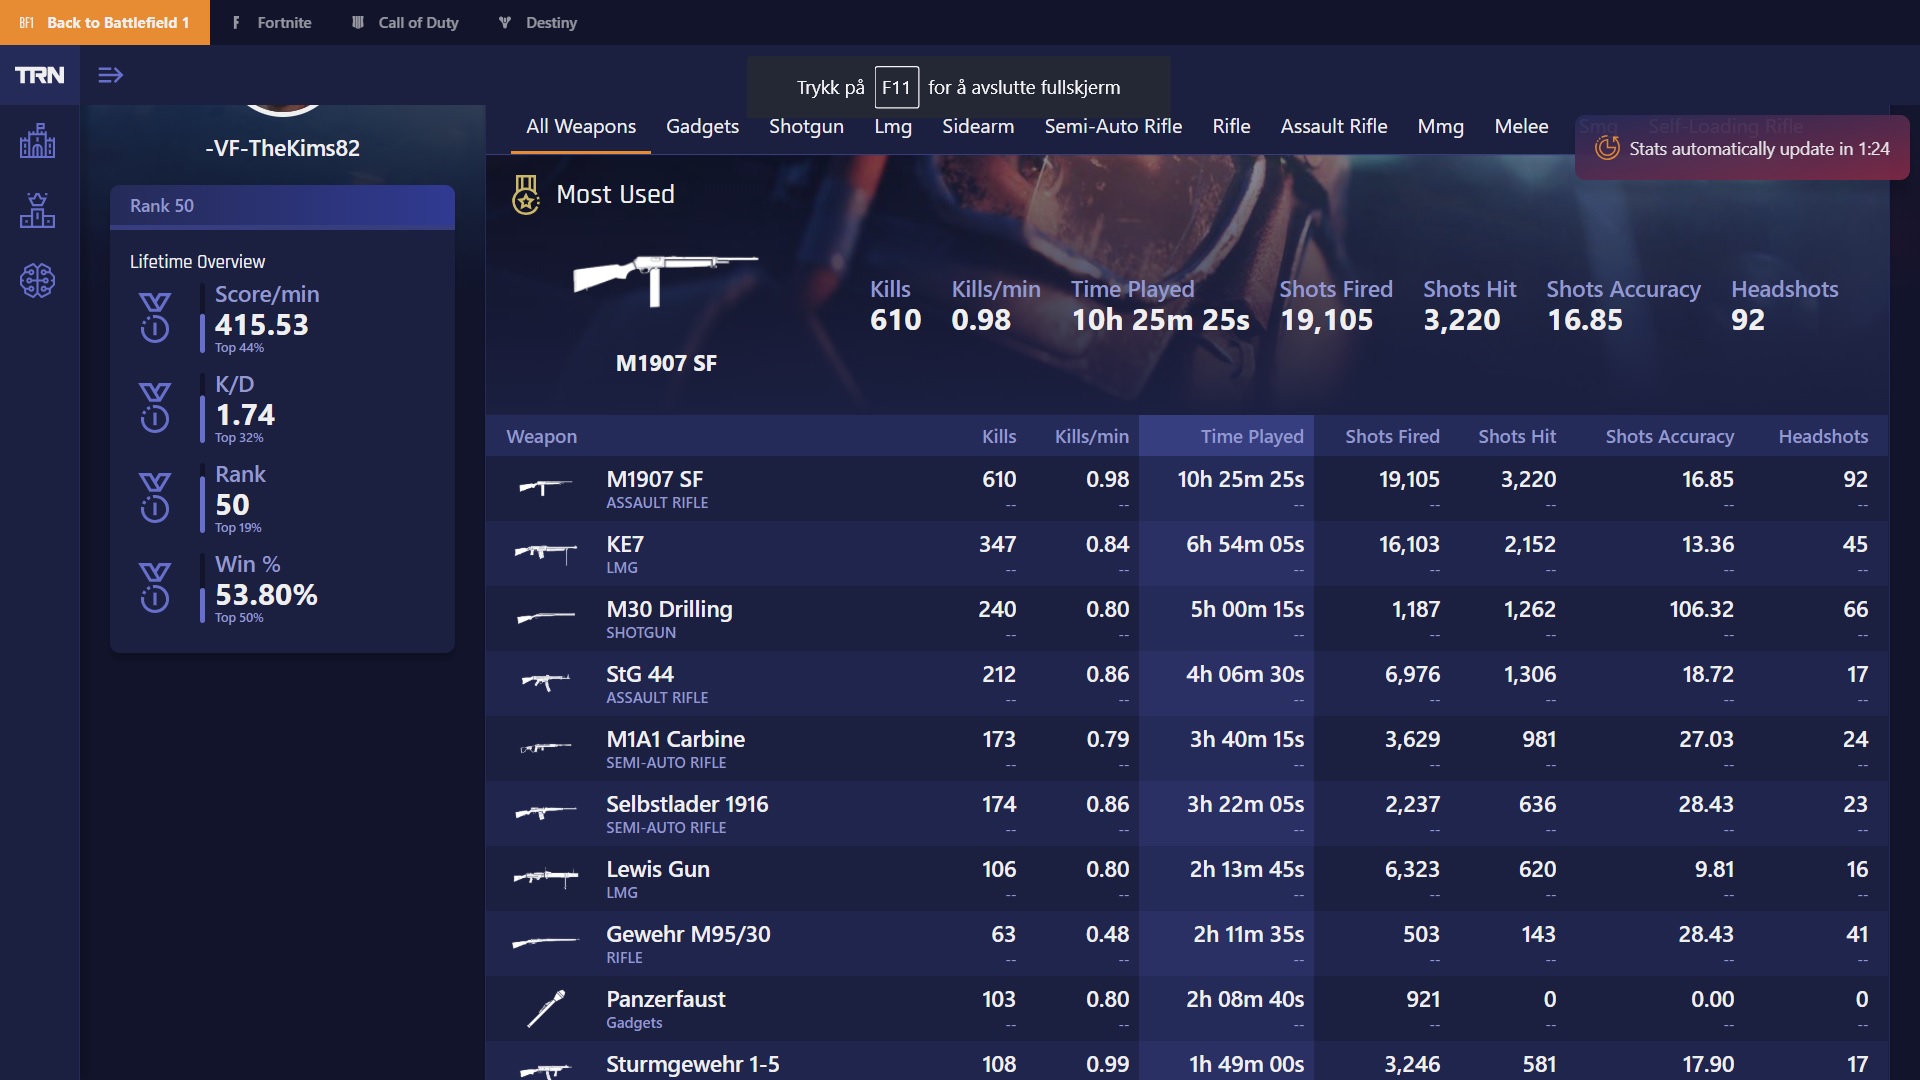Click the Rank 50 banner
This screenshot has height=1080, width=1920.
pyautogui.click(x=282, y=206)
